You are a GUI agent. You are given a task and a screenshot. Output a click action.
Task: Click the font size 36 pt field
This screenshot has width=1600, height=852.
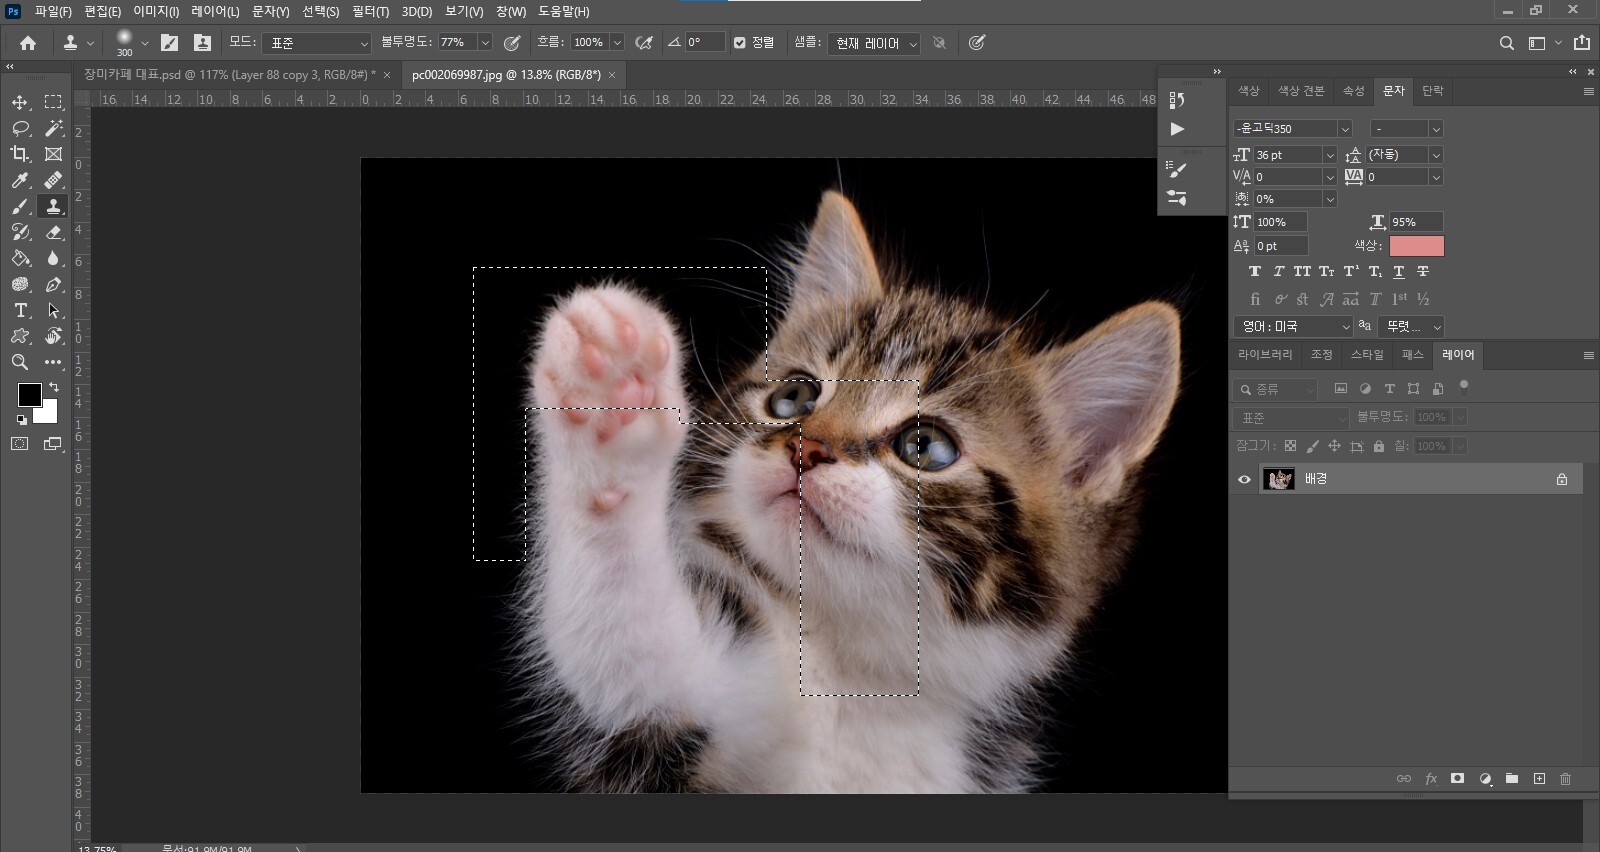(1286, 155)
